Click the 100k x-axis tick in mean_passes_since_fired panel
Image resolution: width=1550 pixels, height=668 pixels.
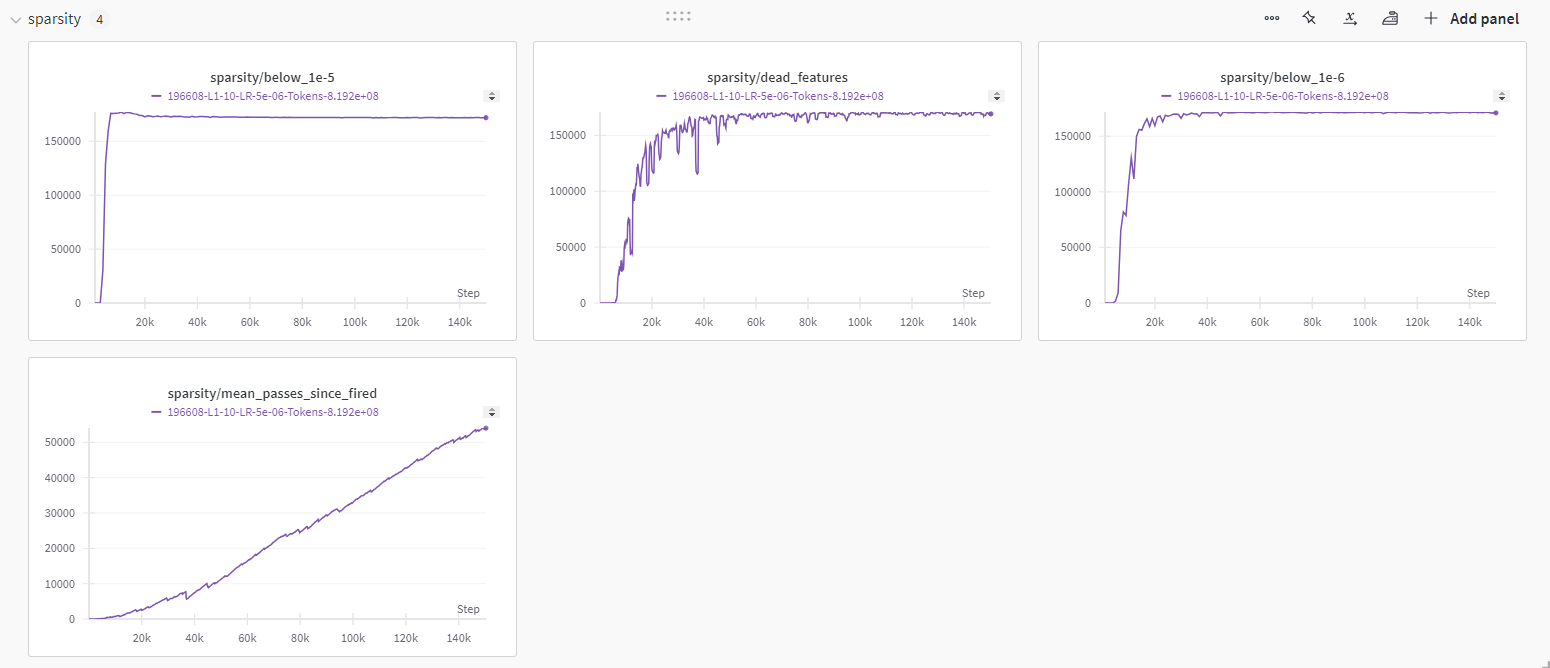[x=353, y=639]
